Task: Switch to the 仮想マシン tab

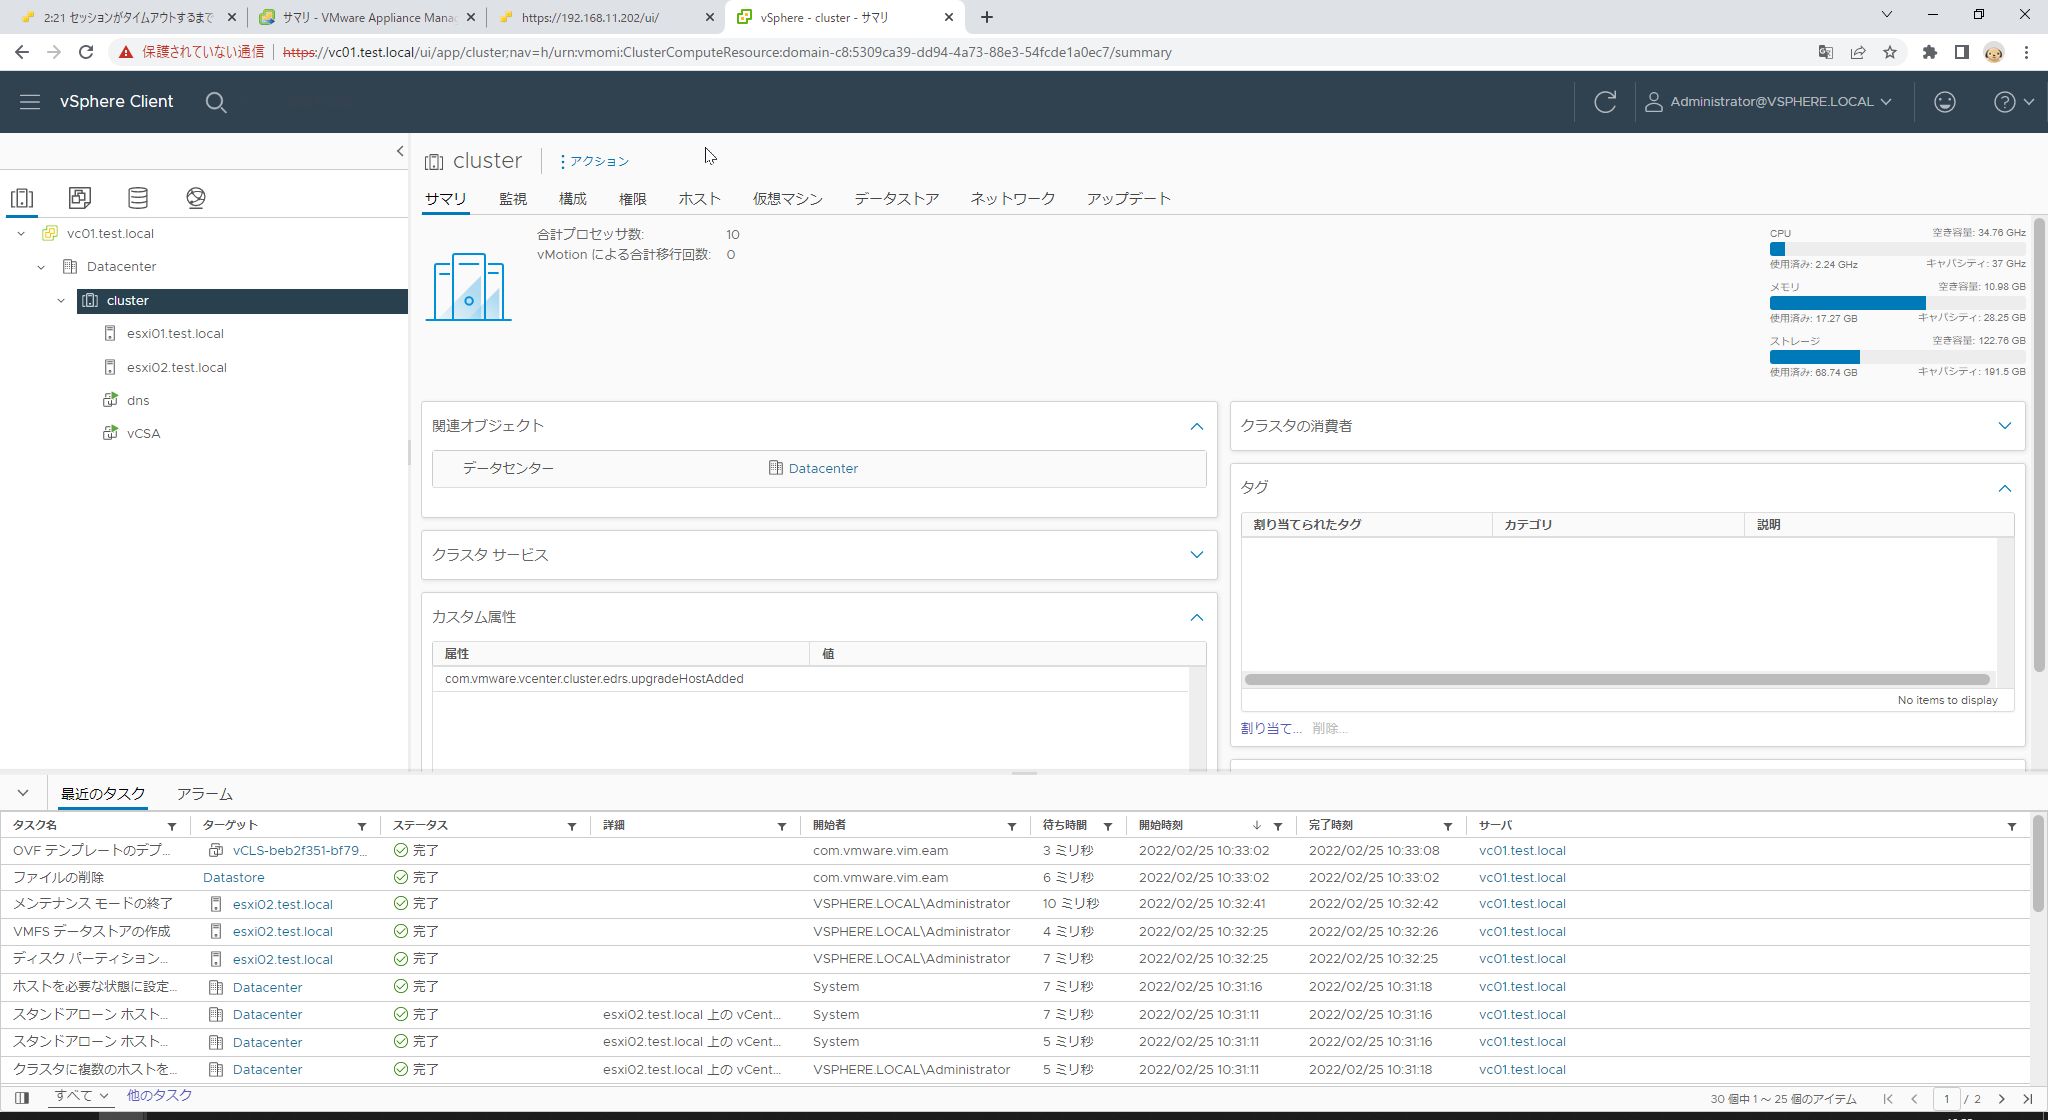Action: [788, 199]
